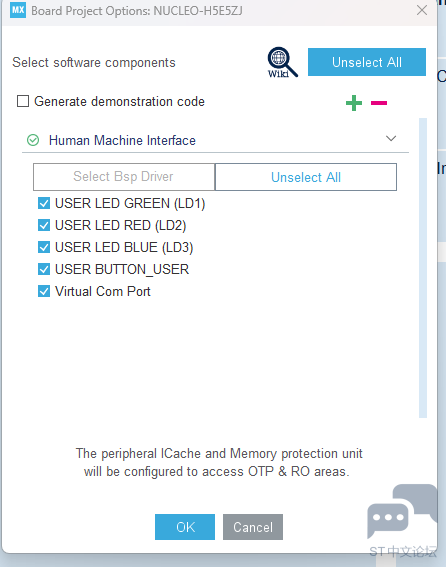
Task: Click the 'Select software components' label
Action: [94, 63]
